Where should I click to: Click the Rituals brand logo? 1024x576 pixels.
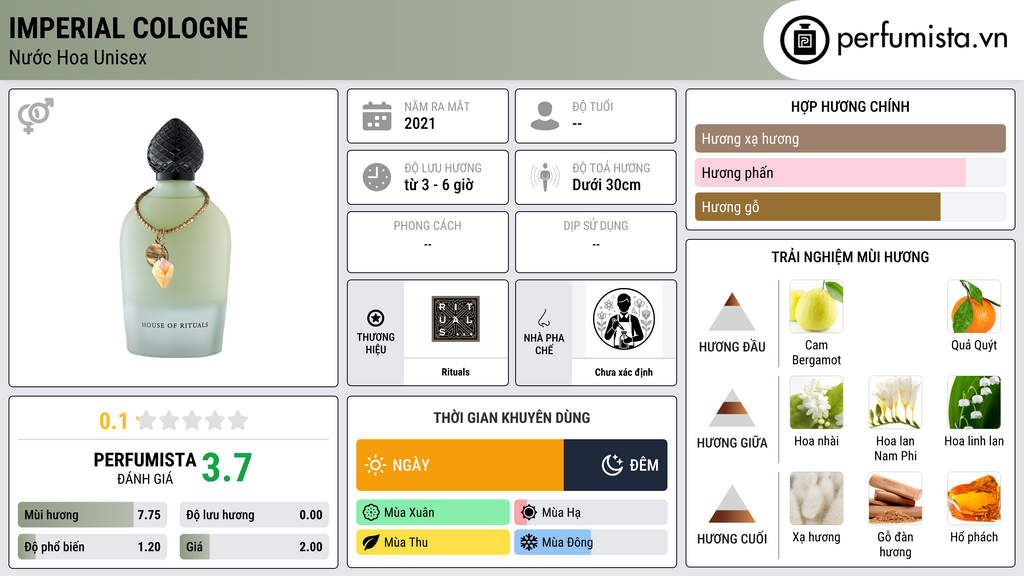pyautogui.click(x=456, y=319)
